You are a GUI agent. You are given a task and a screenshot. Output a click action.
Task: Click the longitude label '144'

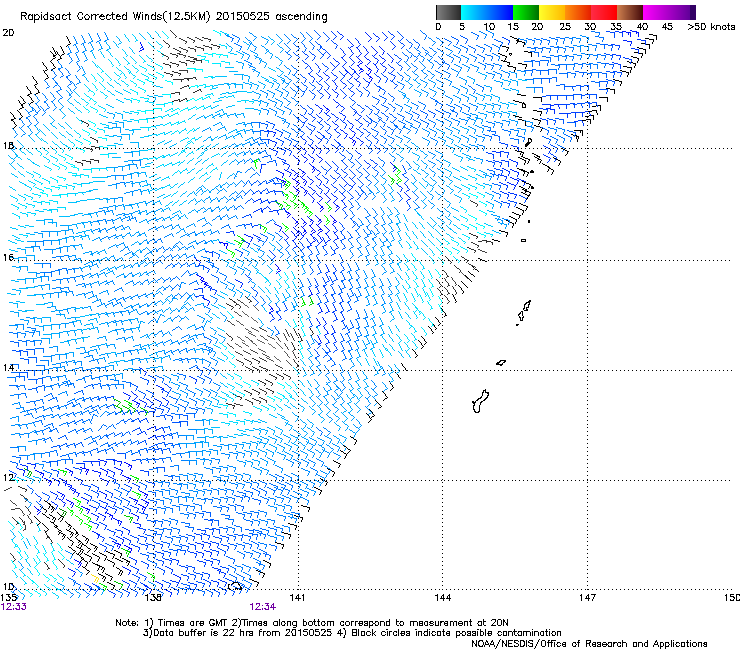(x=443, y=598)
